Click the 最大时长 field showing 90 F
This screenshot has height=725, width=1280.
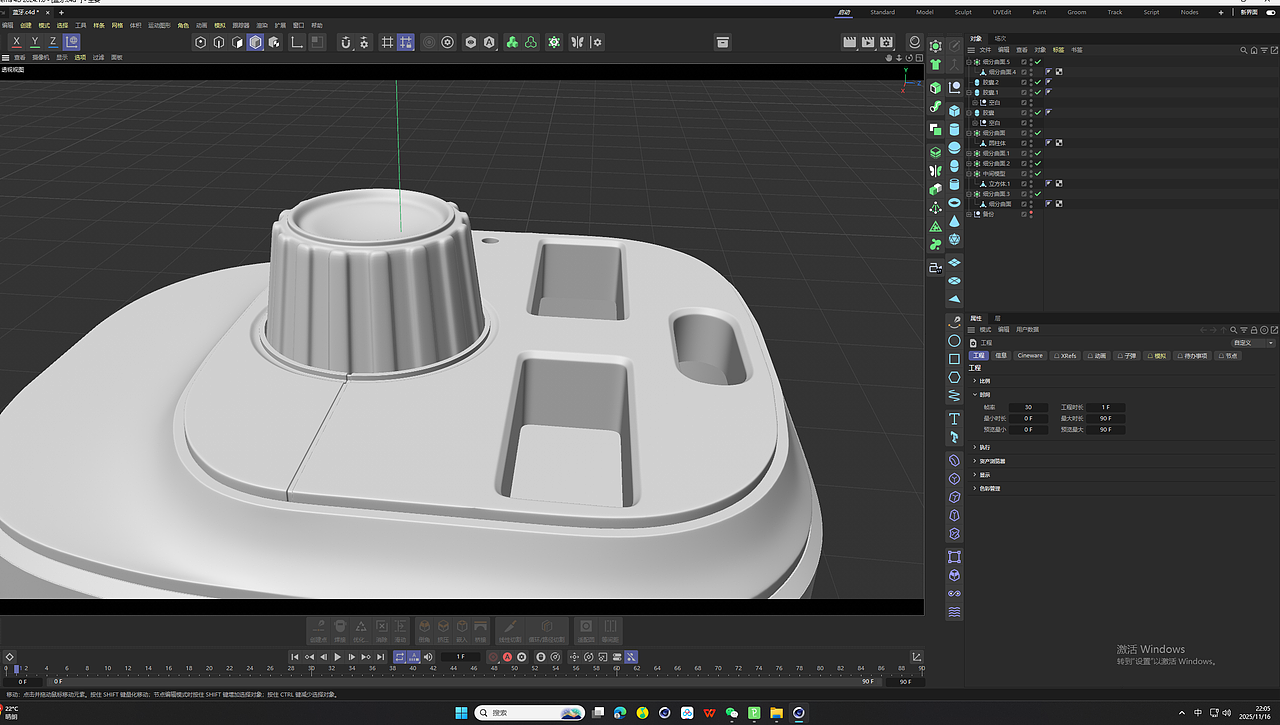[1105, 419]
